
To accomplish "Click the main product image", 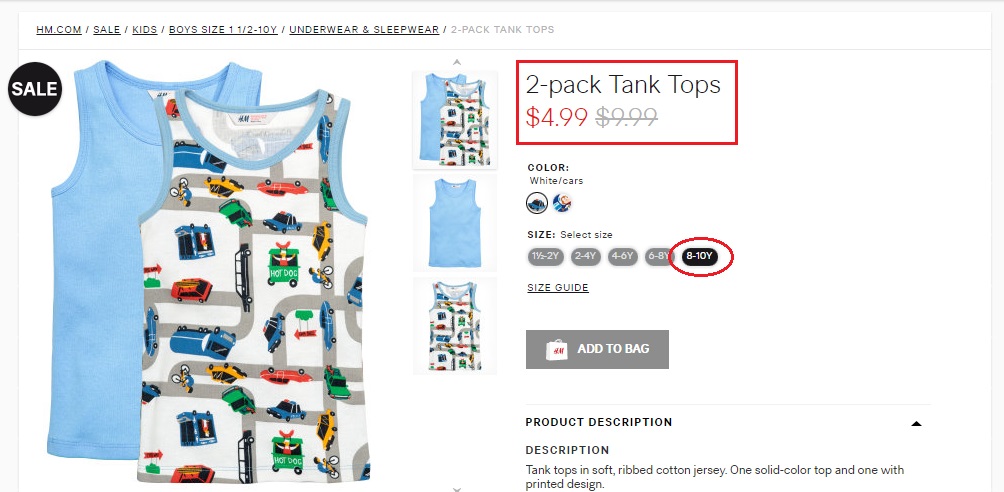I will point(210,270).
